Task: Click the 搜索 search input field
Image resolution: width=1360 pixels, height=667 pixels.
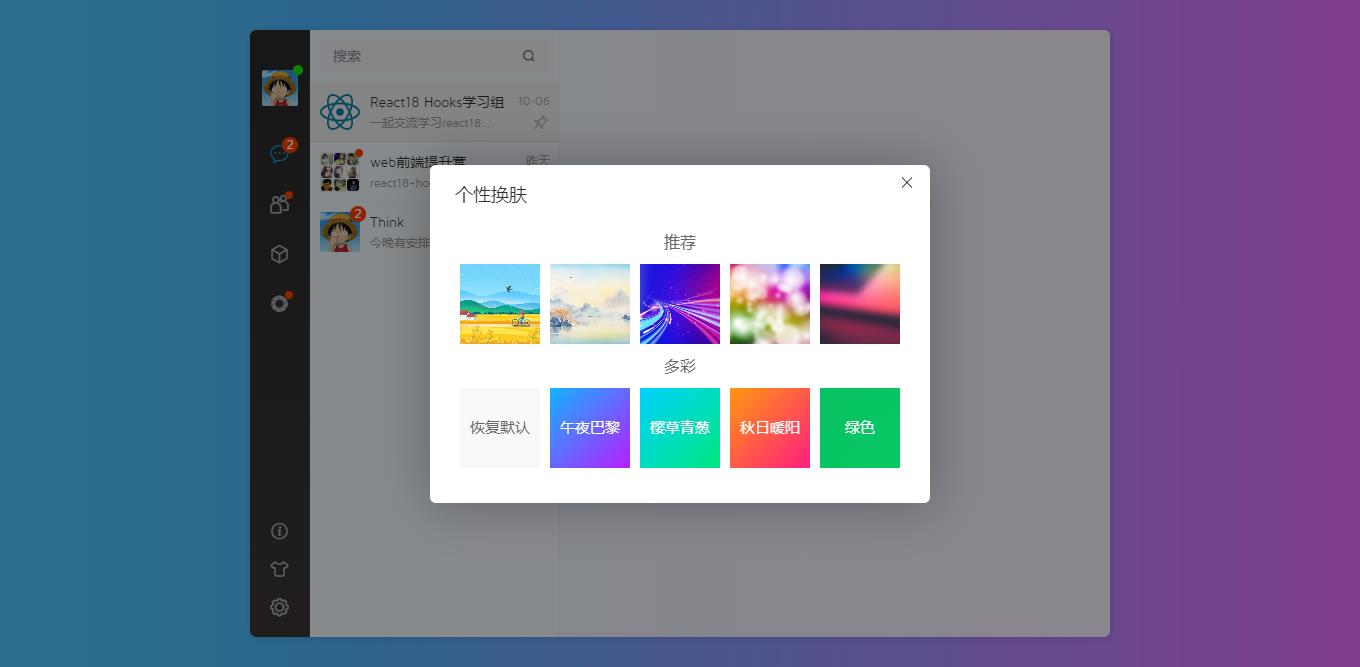Action: pos(400,56)
